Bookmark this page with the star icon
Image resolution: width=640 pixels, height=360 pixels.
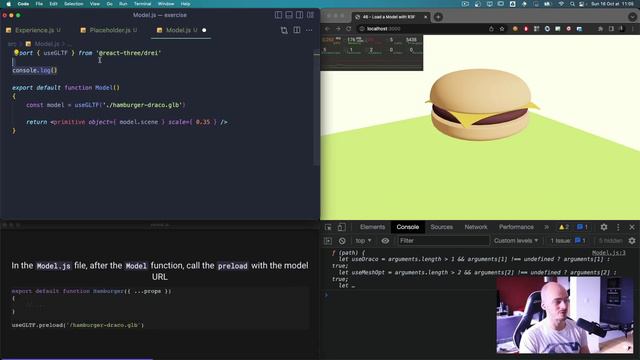[x=502, y=29]
